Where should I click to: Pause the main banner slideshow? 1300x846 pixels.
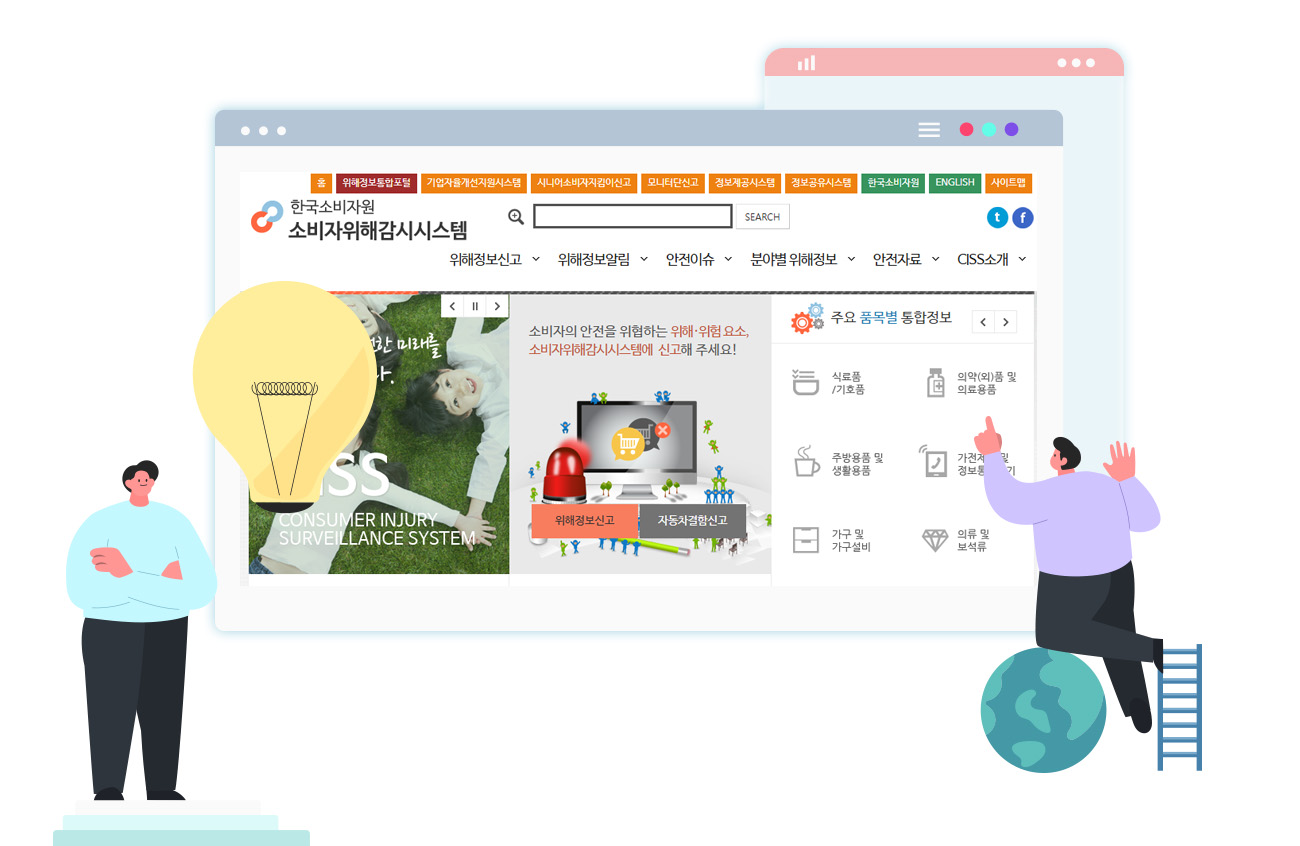[475, 306]
